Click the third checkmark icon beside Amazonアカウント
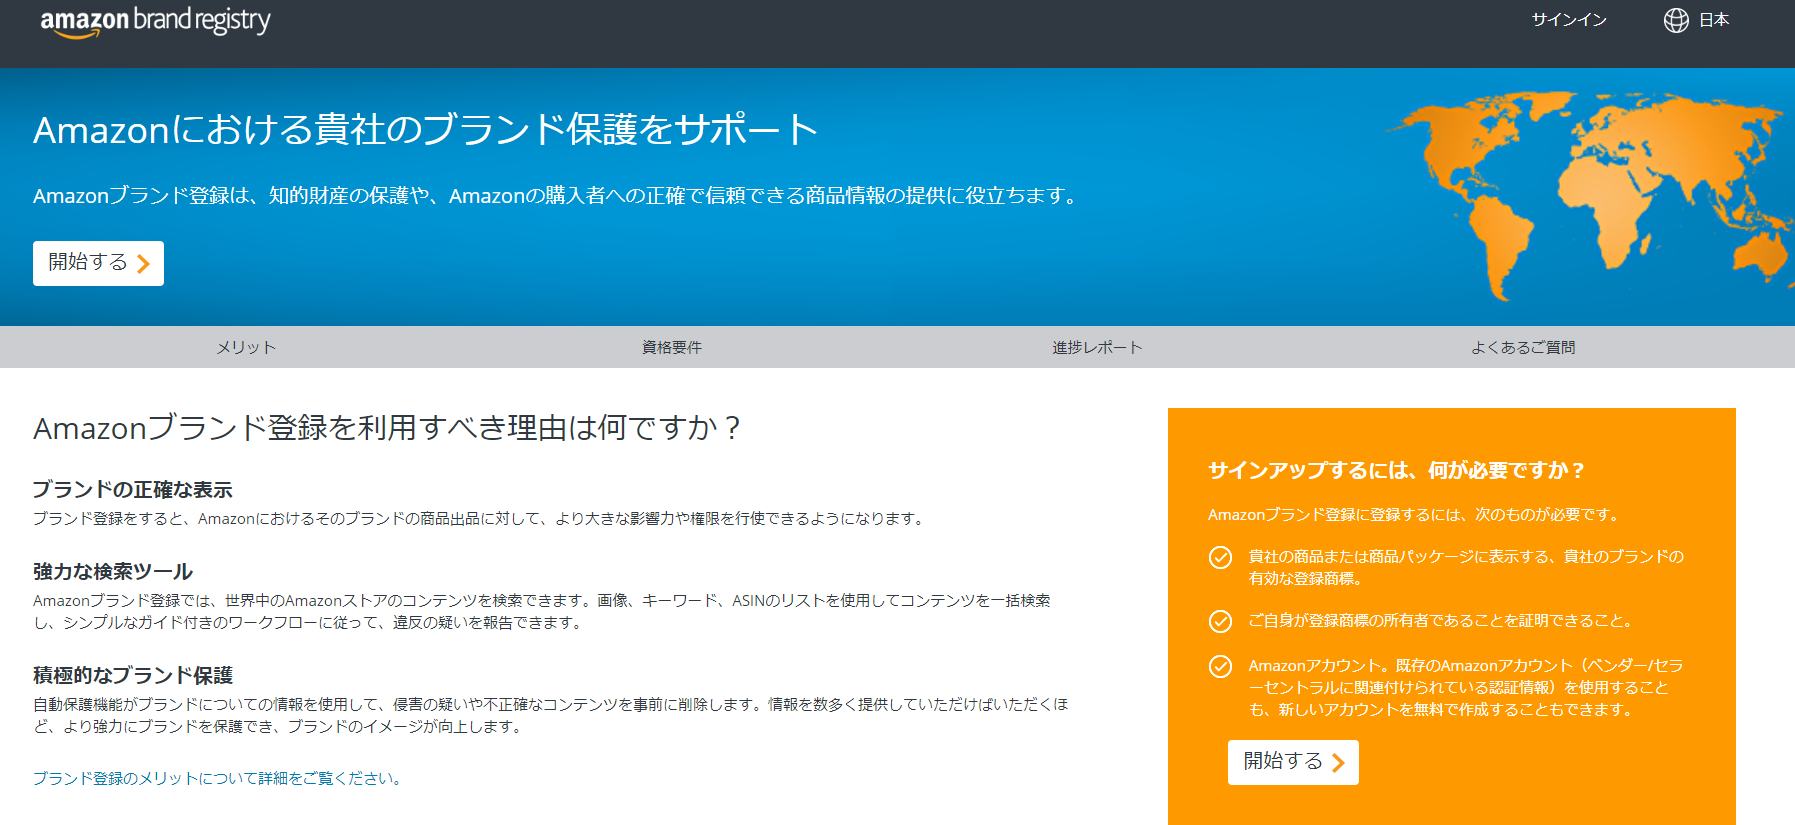 1220,667
